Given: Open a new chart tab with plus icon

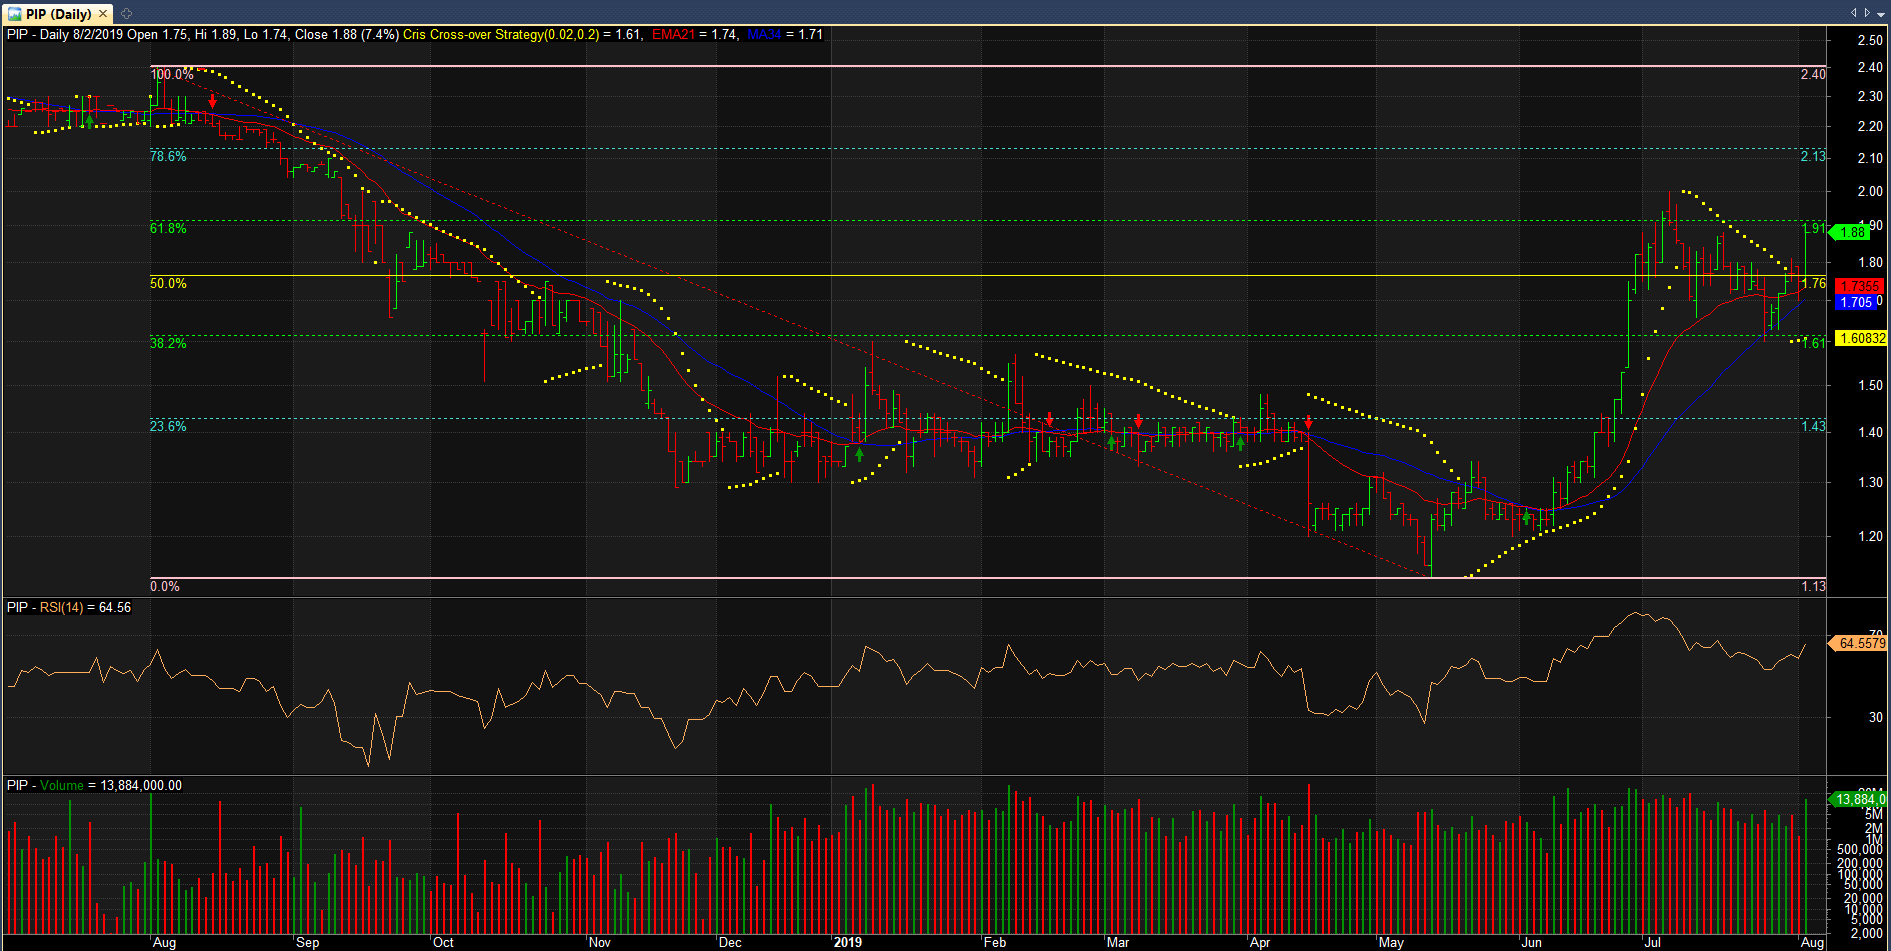Looking at the screenshot, I should (x=126, y=14).
